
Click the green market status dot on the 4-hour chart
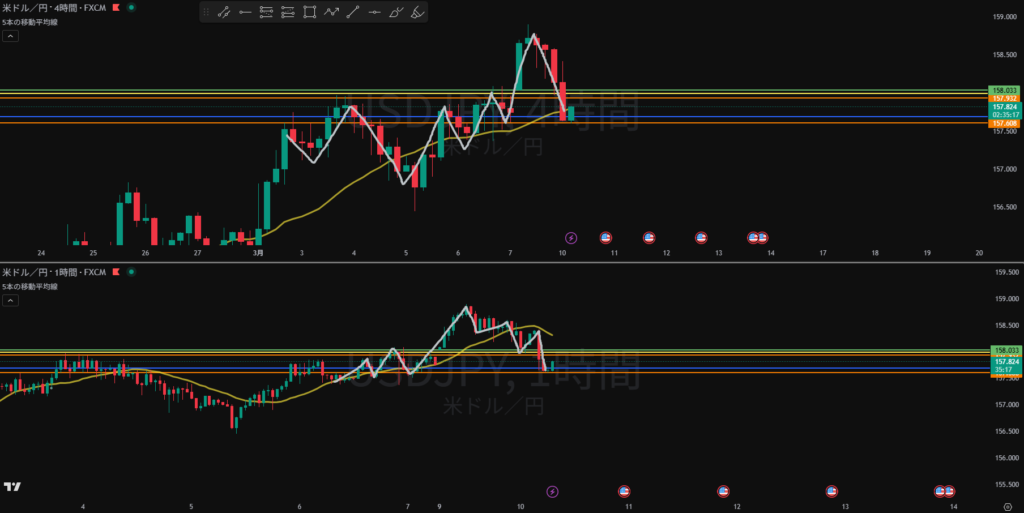[x=129, y=6]
